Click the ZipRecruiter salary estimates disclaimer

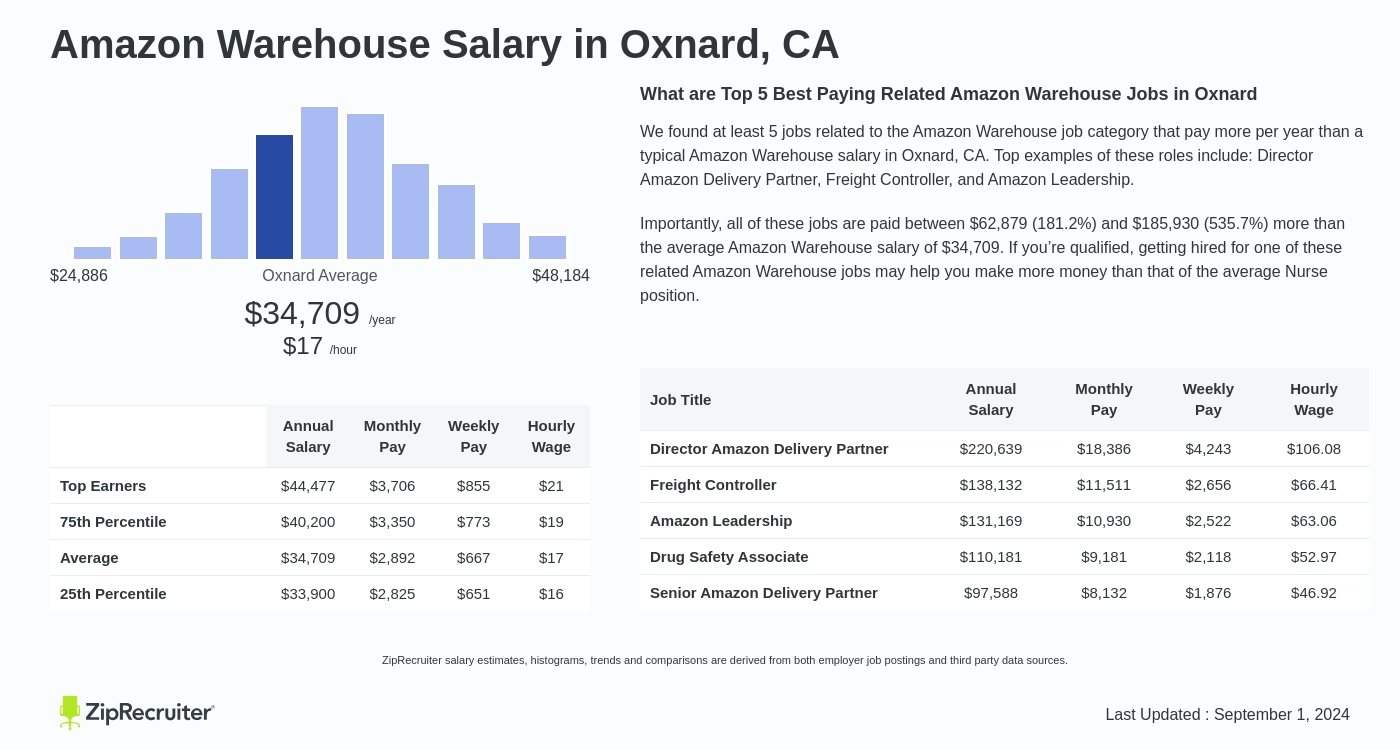tap(725, 660)
